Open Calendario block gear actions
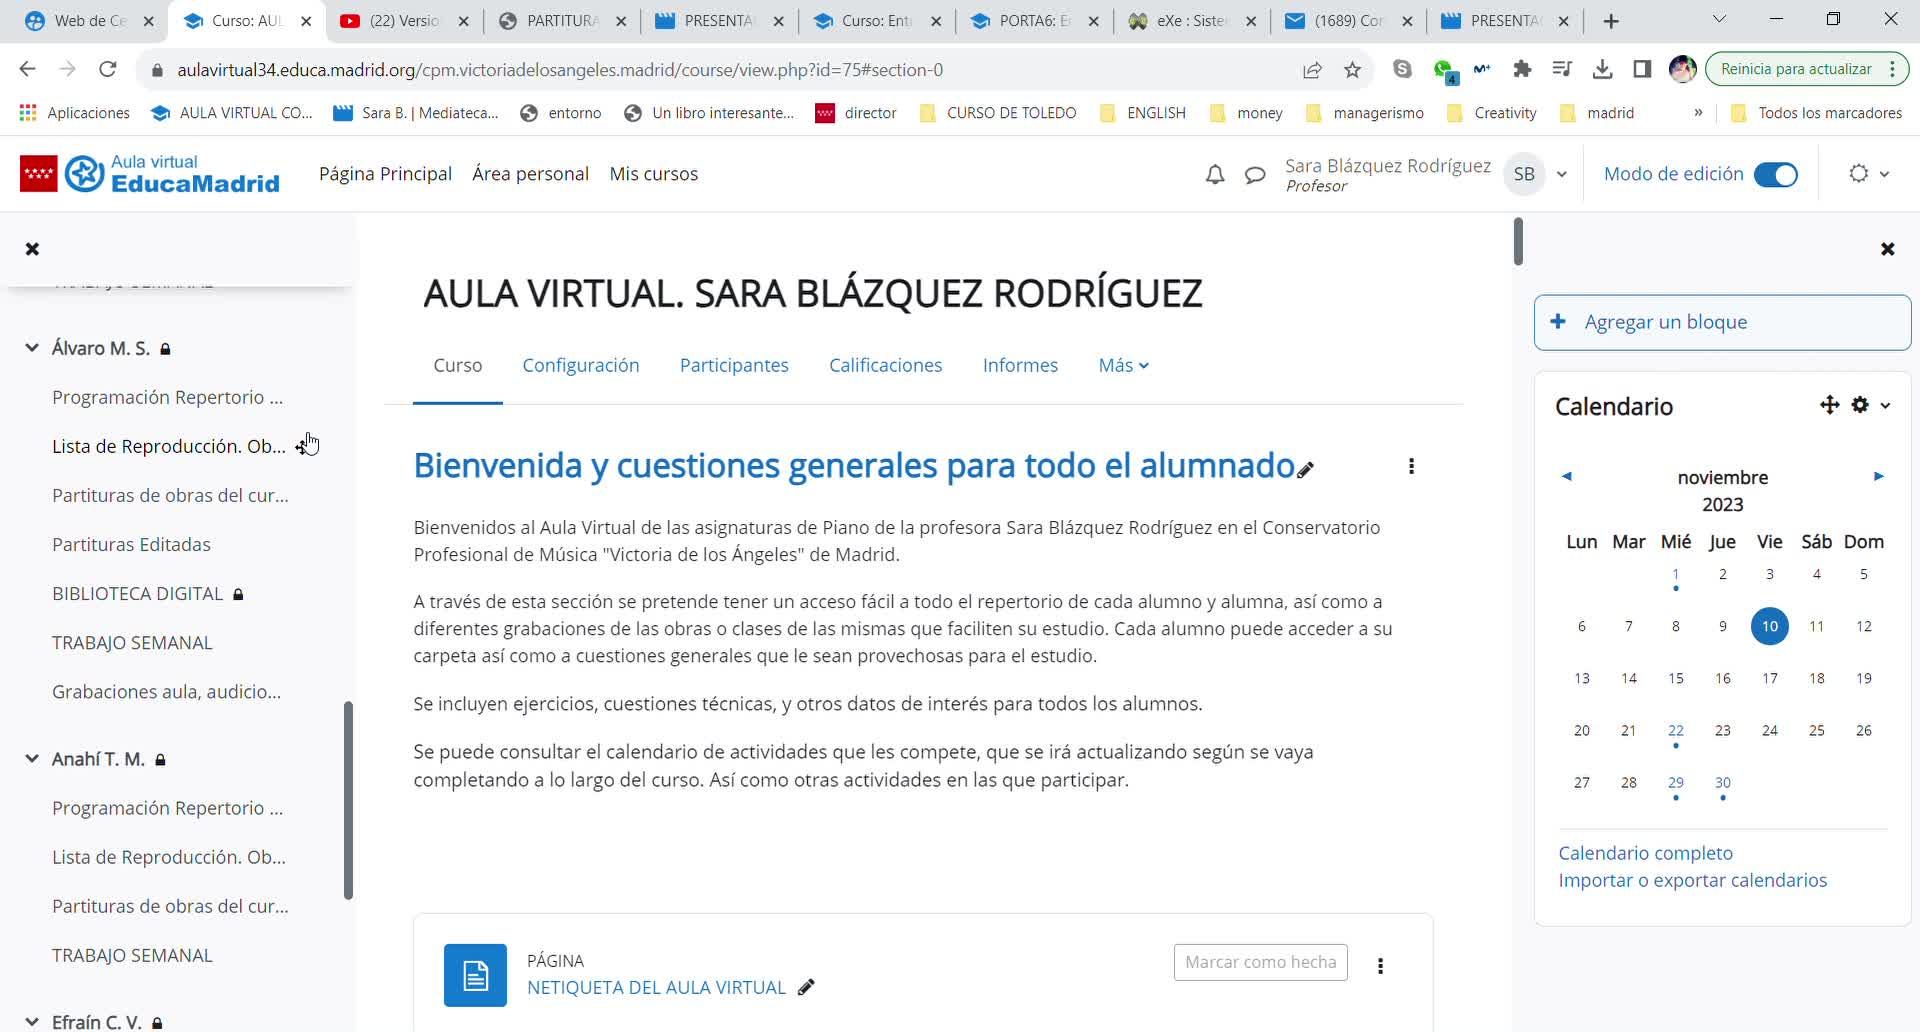 click(1860, 405)
